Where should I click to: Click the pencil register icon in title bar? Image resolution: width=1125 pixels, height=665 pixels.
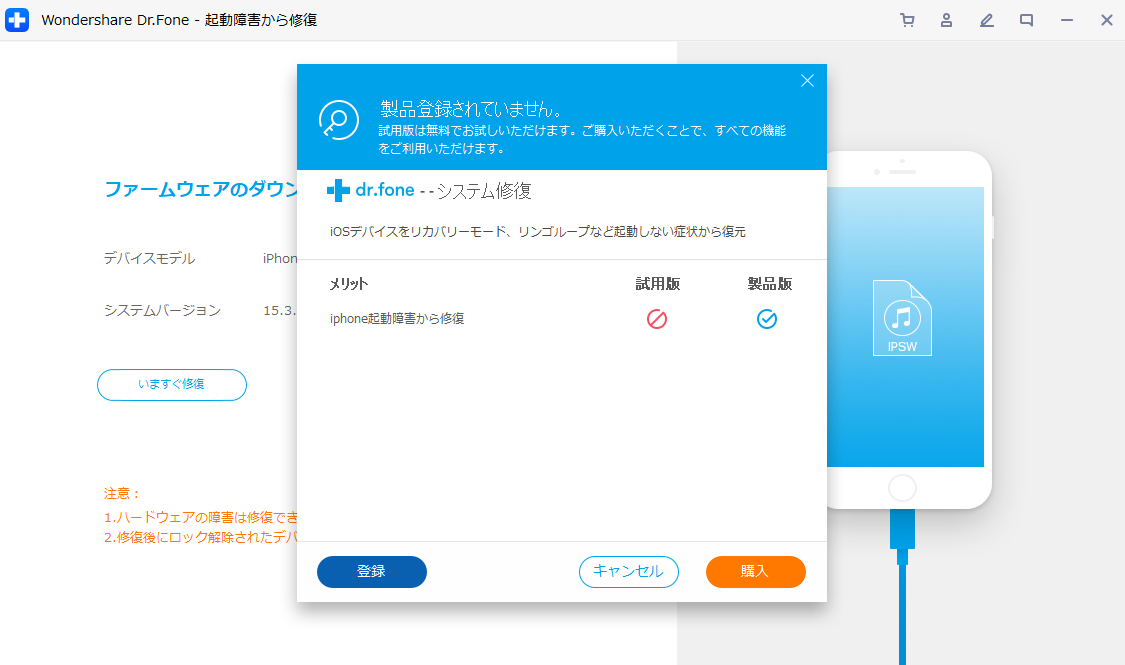click(x=987, y=20)
